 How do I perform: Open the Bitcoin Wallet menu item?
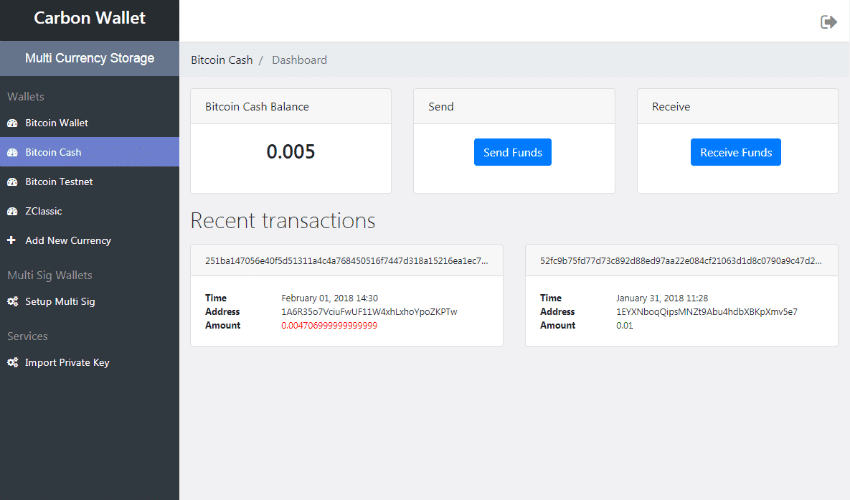pos(56,123)
